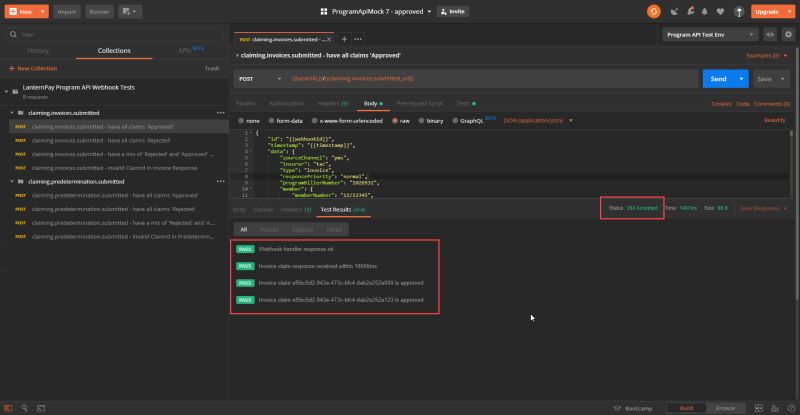Open the Pre-request Script tab
Image resolution: width=800 pixels, height=415 pixels.
[420, 104]
